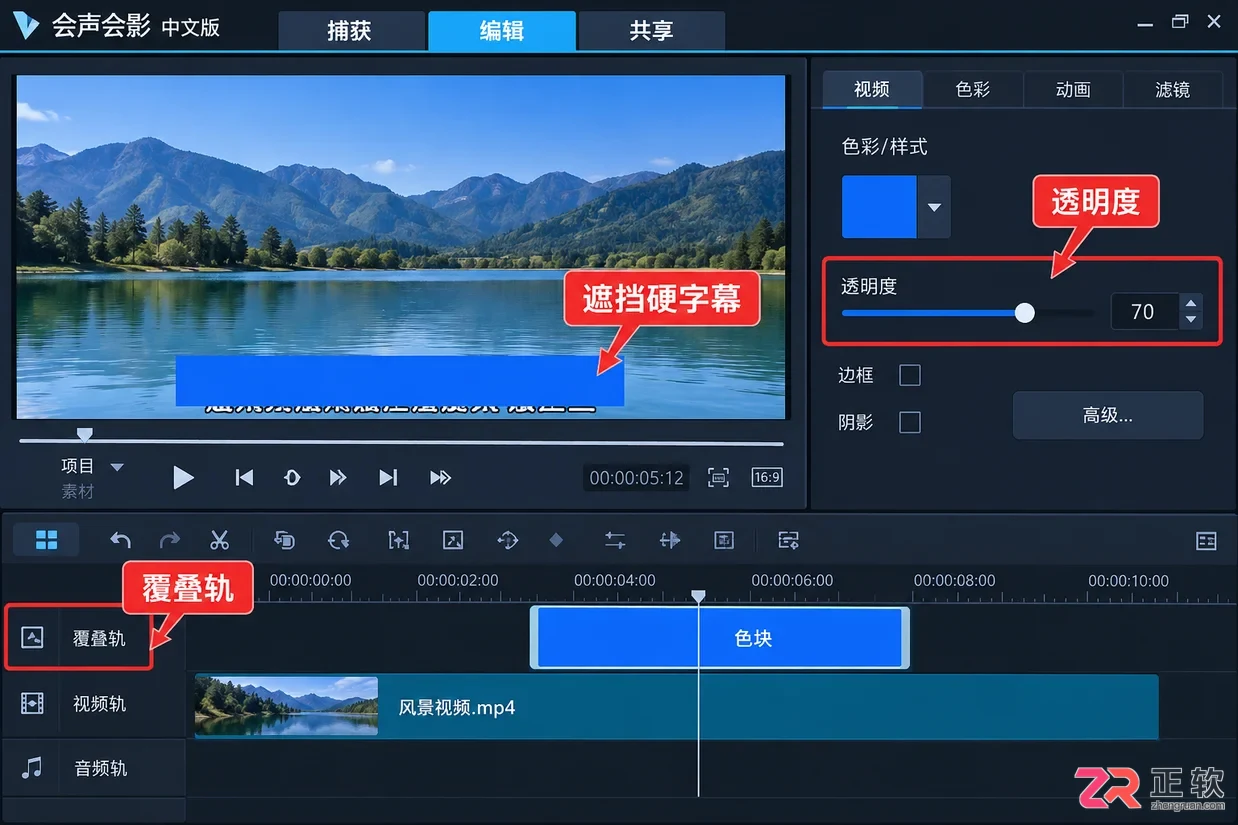Screen dimensions: 1238x825
Task: Open the 视频 options tab
Action: [872, 89]
